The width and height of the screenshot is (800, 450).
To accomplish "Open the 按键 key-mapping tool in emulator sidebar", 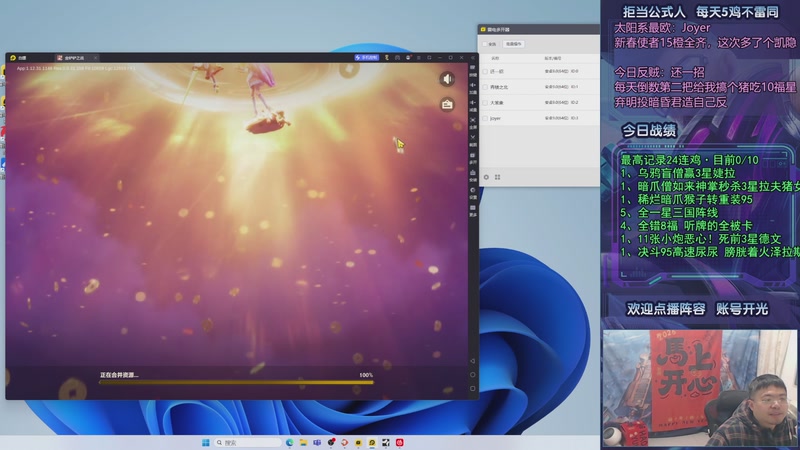I will (473, 71).
